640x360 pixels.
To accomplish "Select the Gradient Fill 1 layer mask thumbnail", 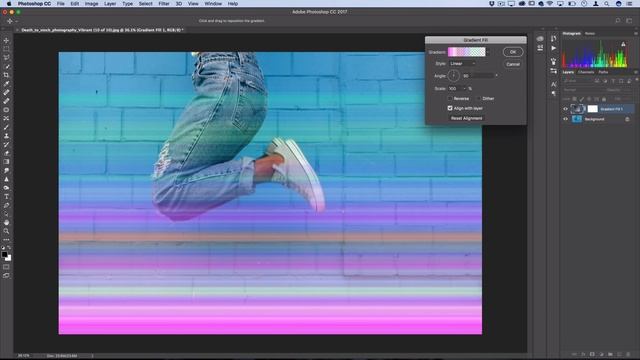I will pos(592,109).
